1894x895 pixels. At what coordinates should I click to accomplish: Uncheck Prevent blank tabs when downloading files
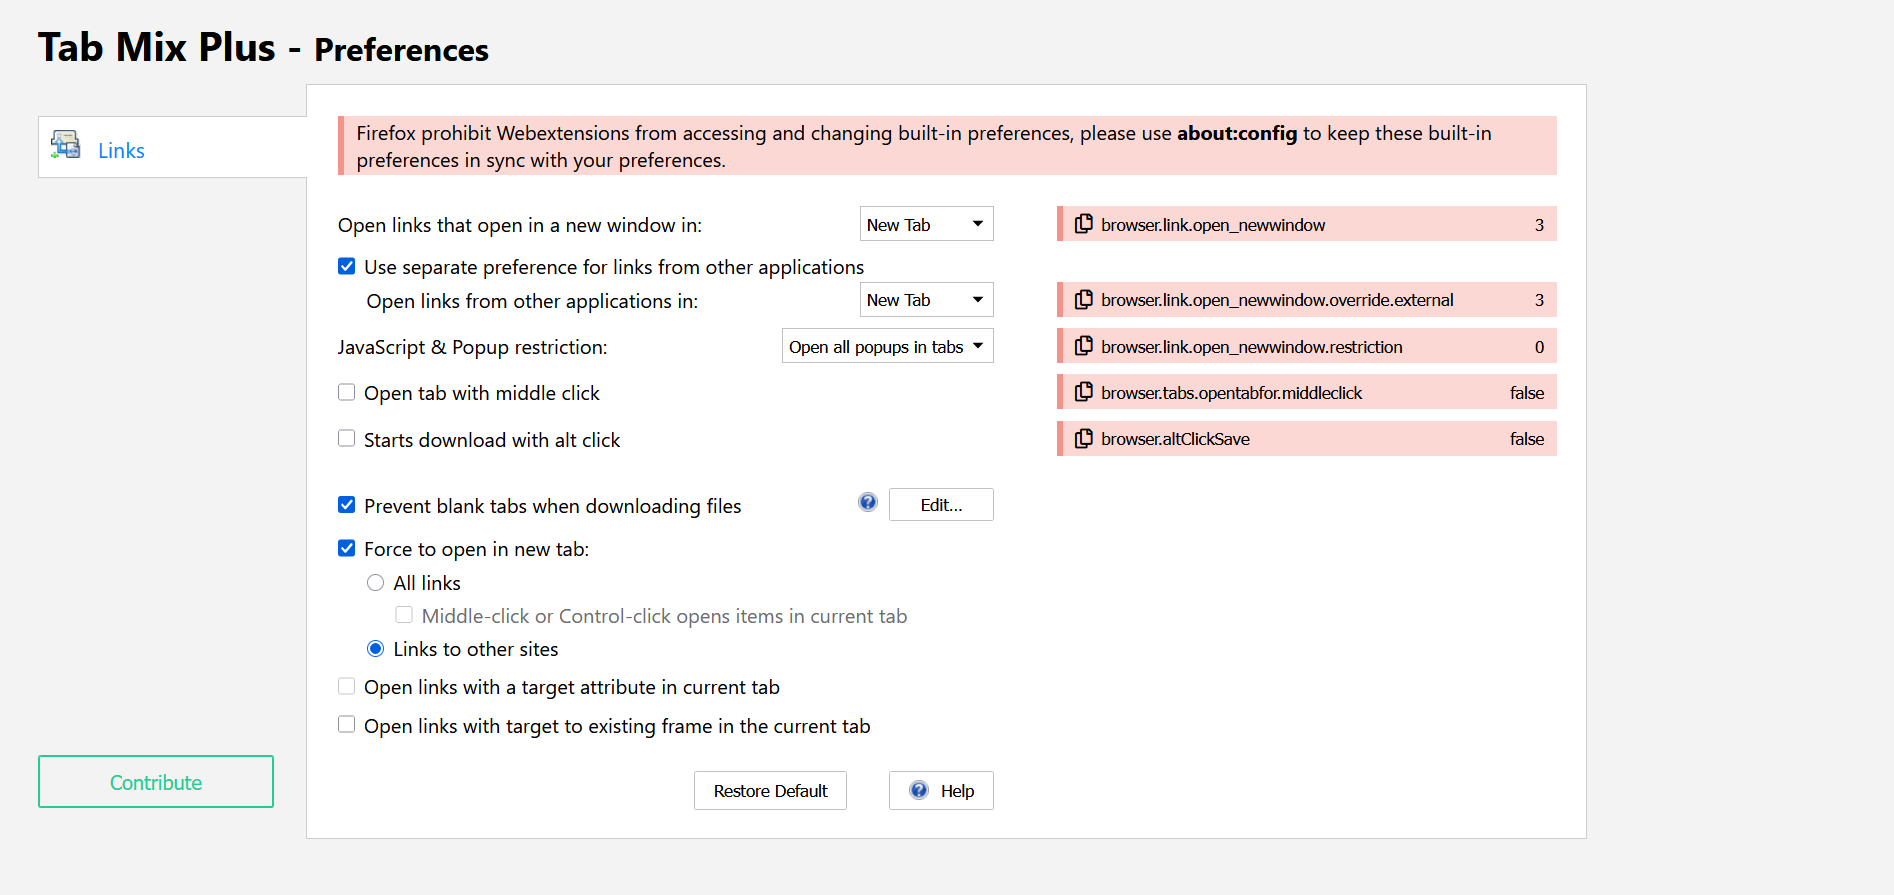pos(346,505)
